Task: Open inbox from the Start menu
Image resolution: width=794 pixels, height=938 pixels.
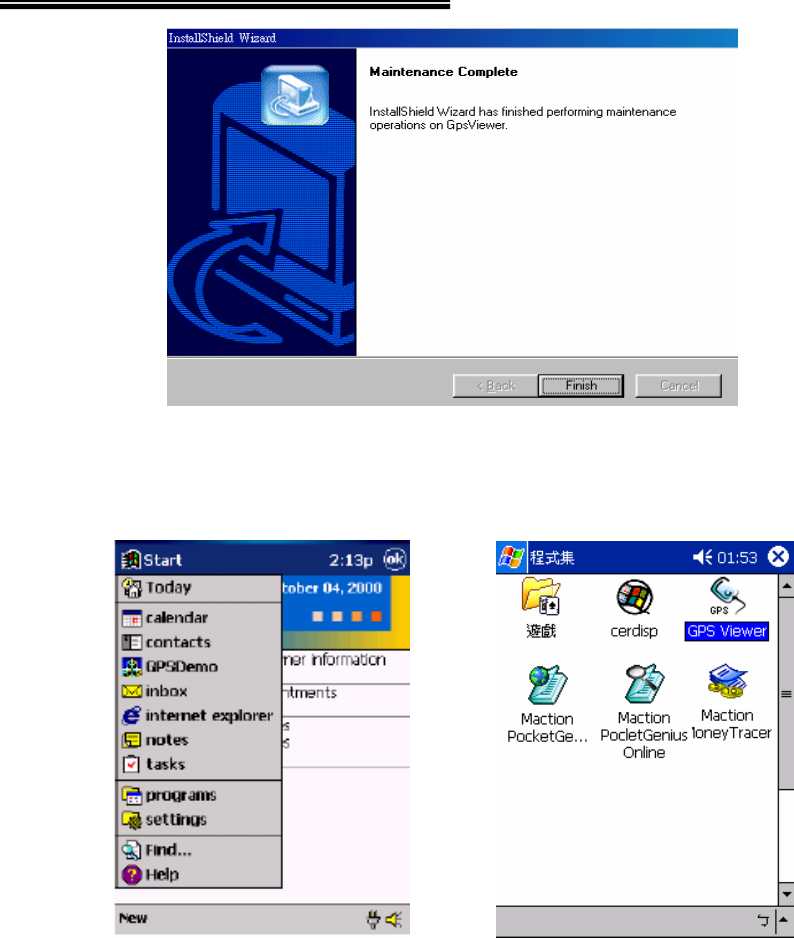Action: [199, 691]
